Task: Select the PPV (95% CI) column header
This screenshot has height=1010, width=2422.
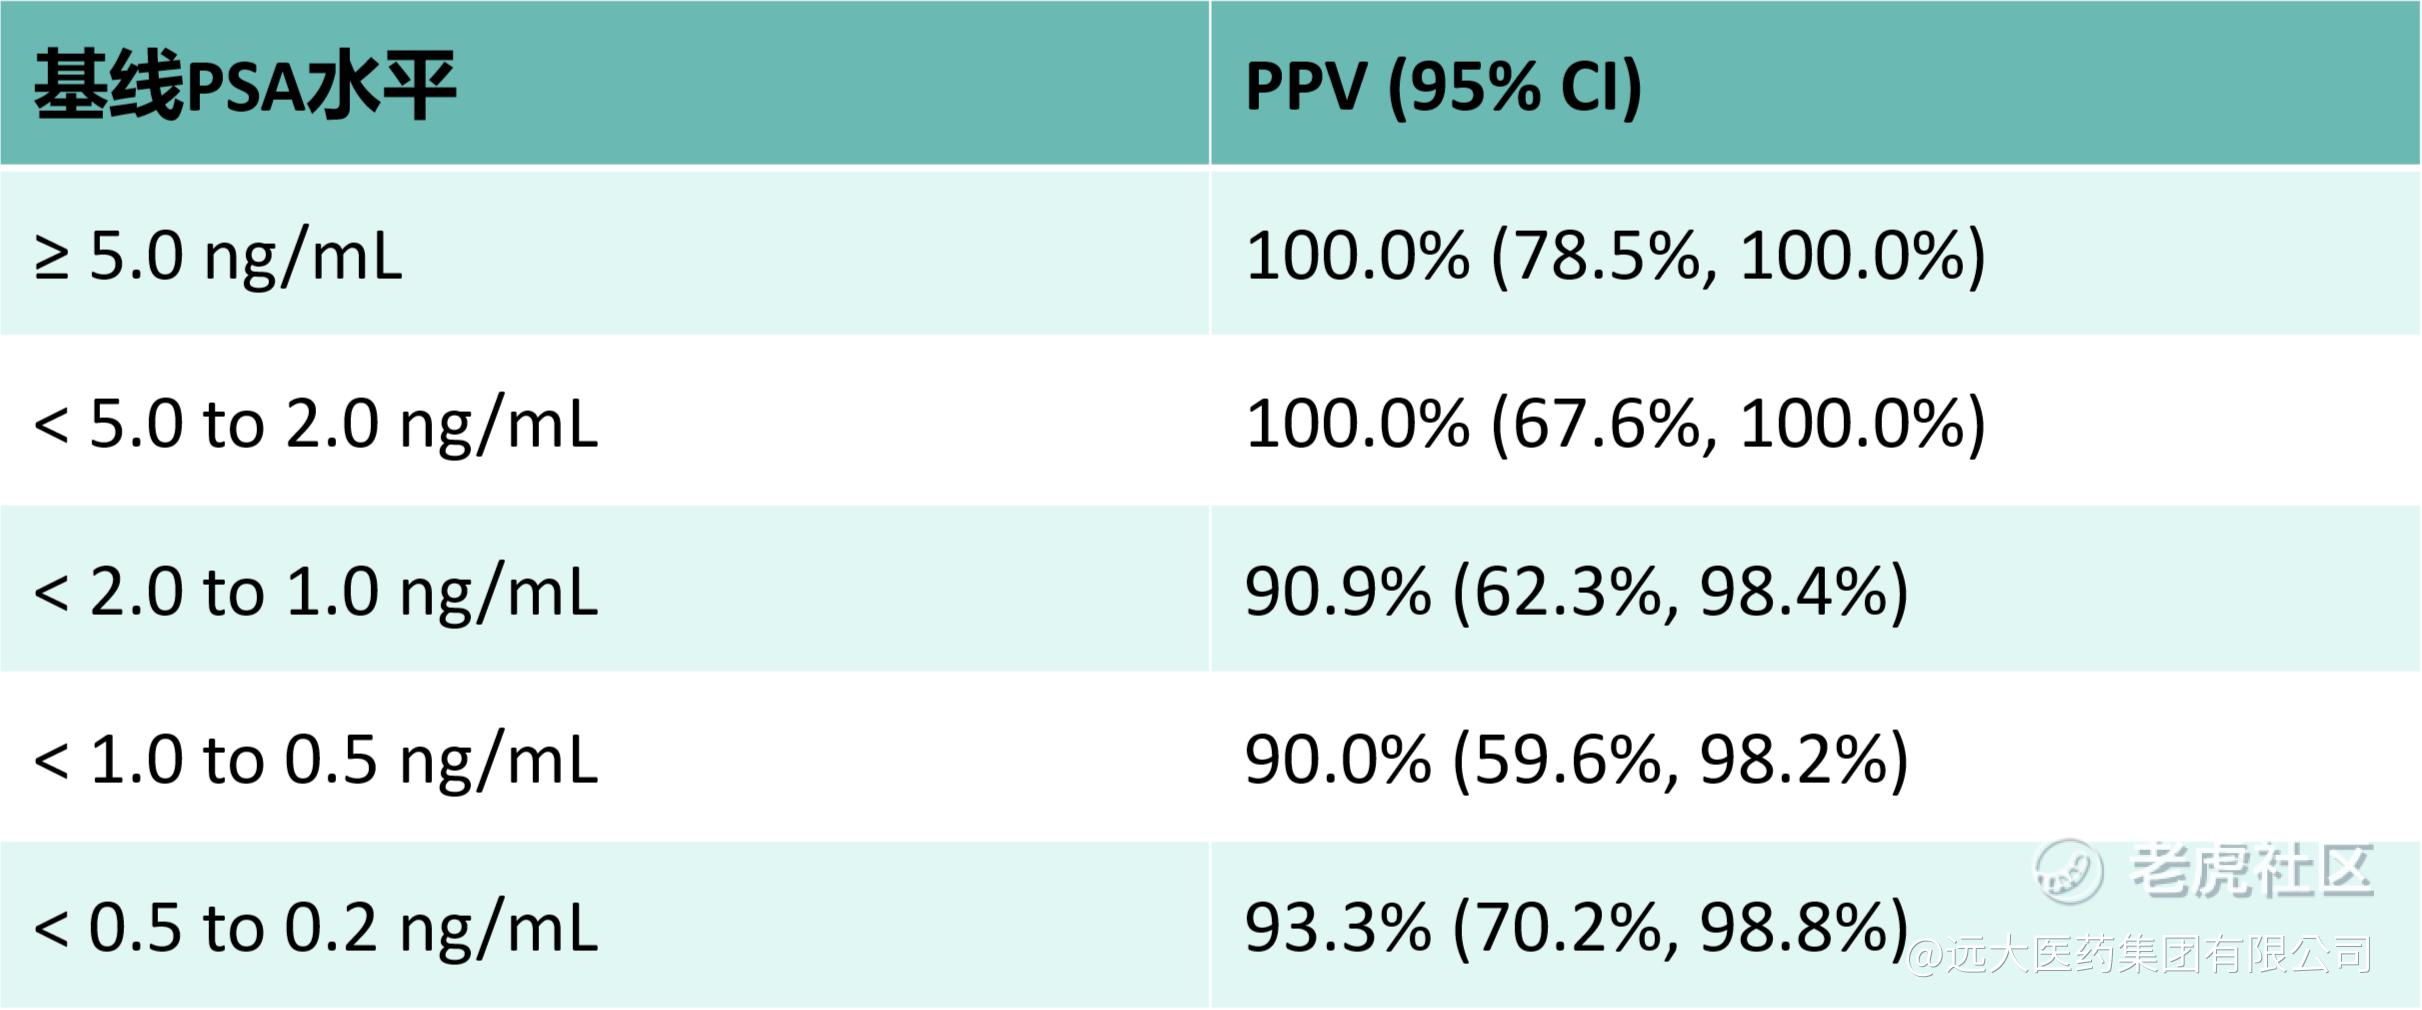Action: pyautogui.click(x=1444, y=86)
